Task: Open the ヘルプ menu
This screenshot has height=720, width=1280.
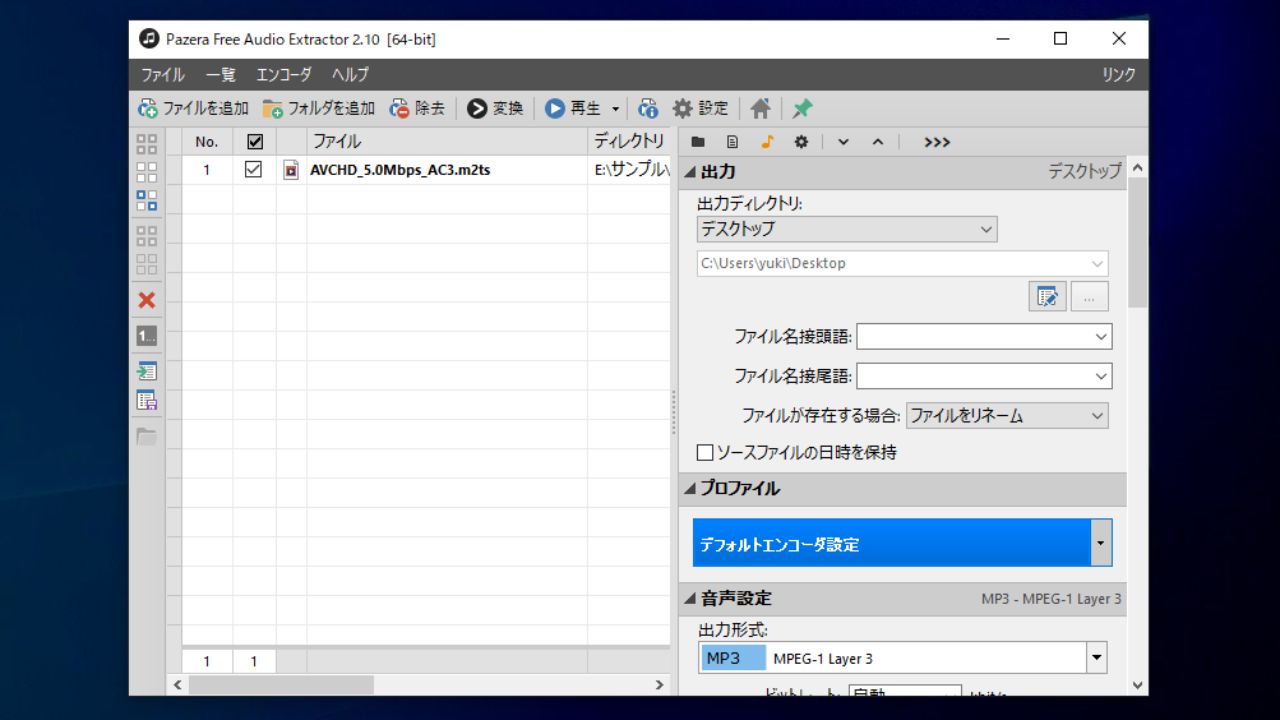Action: pyautogui.click(x=351, y=75)
